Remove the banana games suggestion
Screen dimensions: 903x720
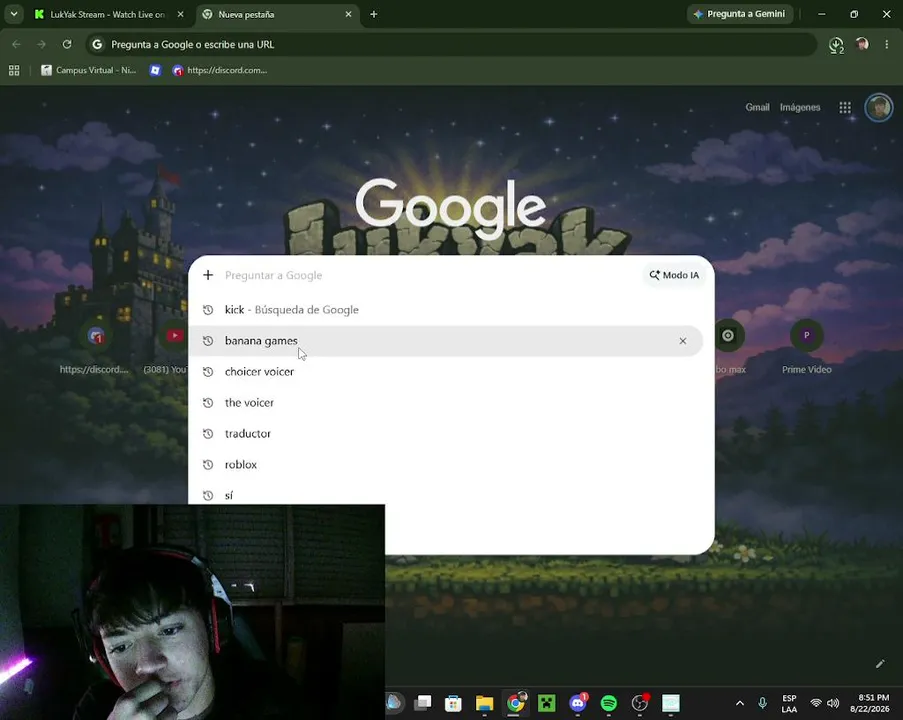click(x=682, y=341)
